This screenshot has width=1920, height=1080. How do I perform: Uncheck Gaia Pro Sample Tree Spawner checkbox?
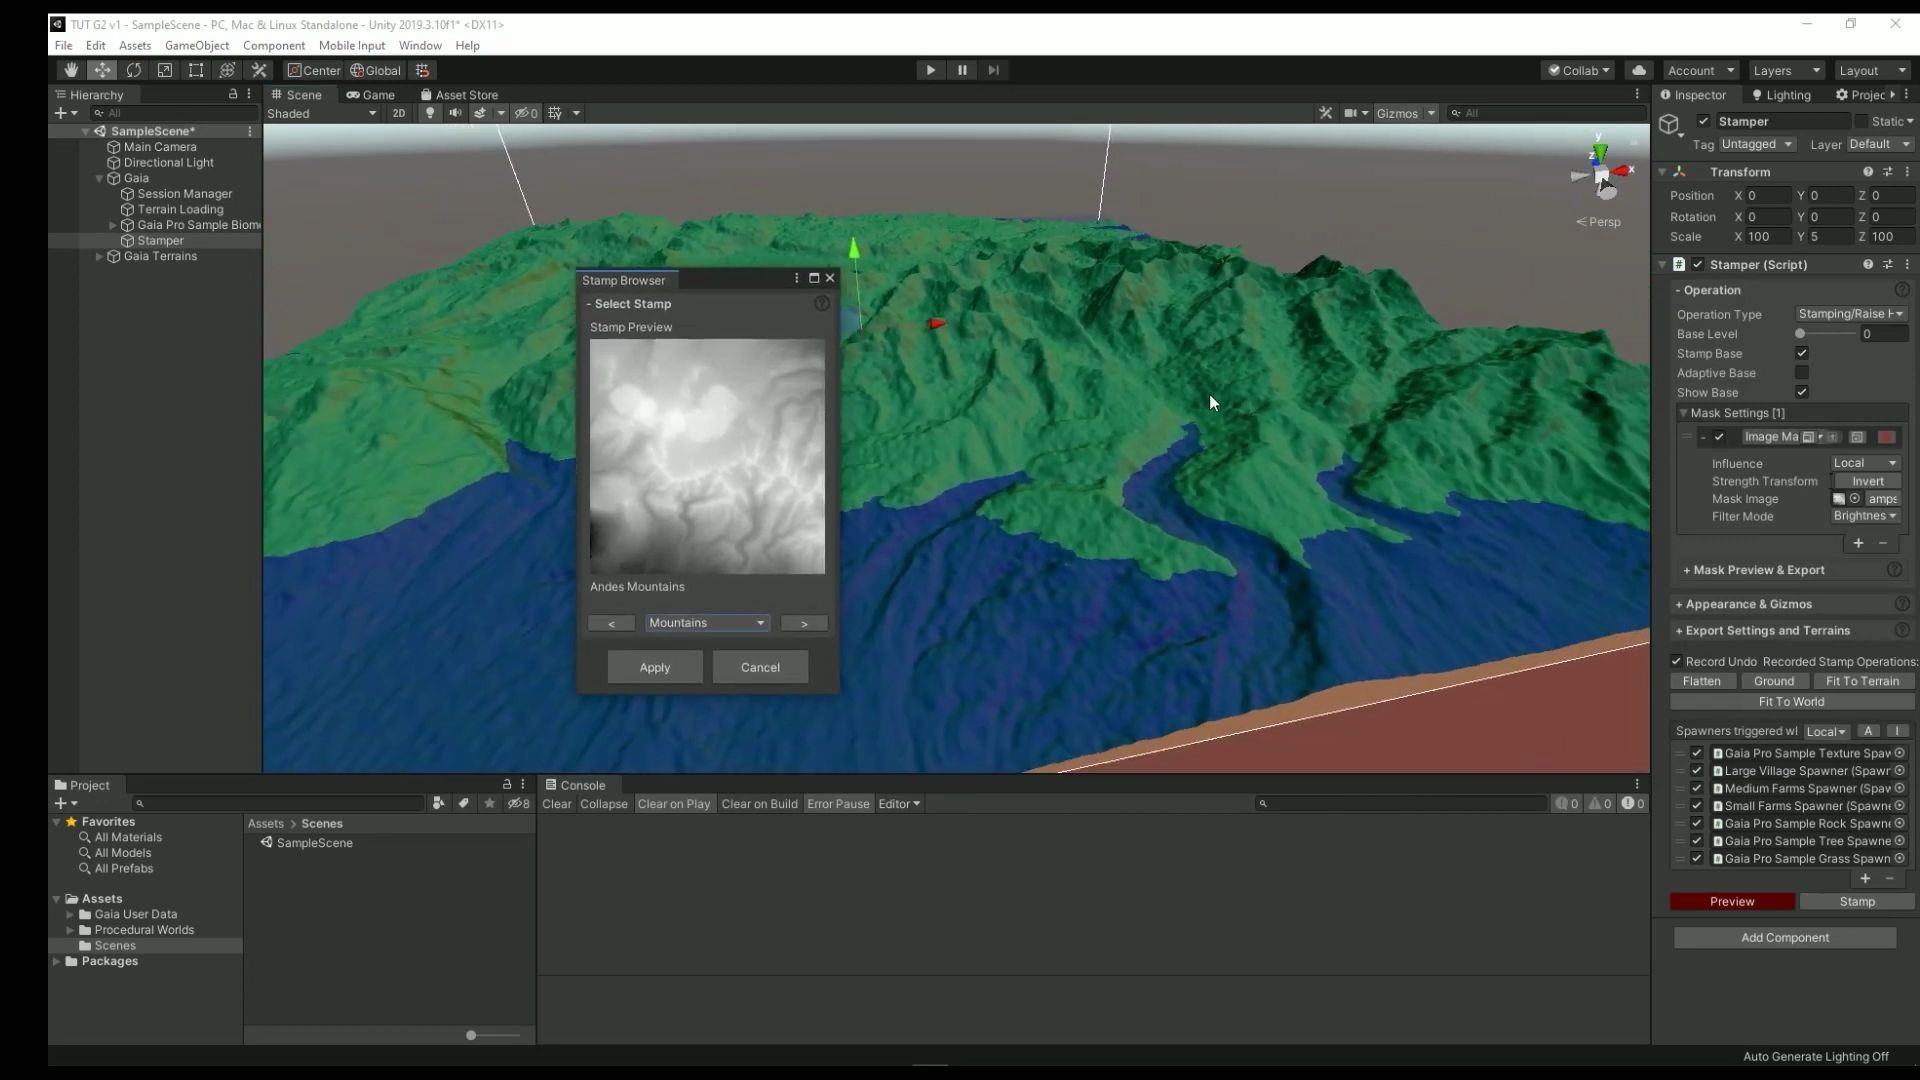(1696, 841)
